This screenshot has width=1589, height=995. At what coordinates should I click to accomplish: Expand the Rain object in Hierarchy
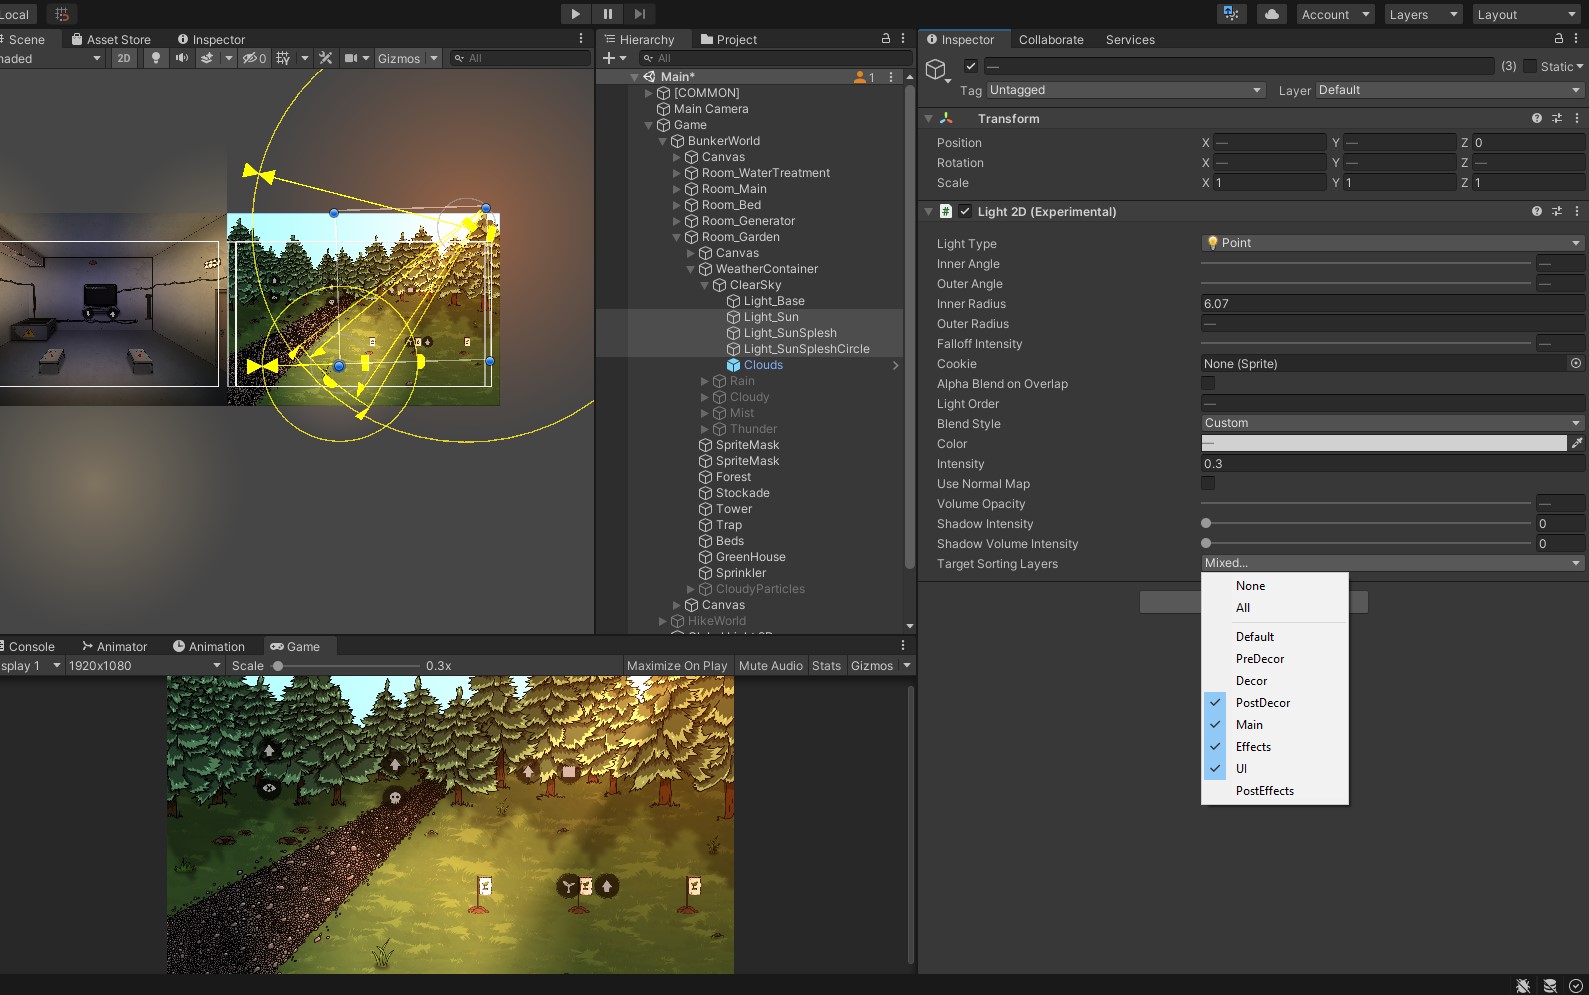click(x=705, y=381)
